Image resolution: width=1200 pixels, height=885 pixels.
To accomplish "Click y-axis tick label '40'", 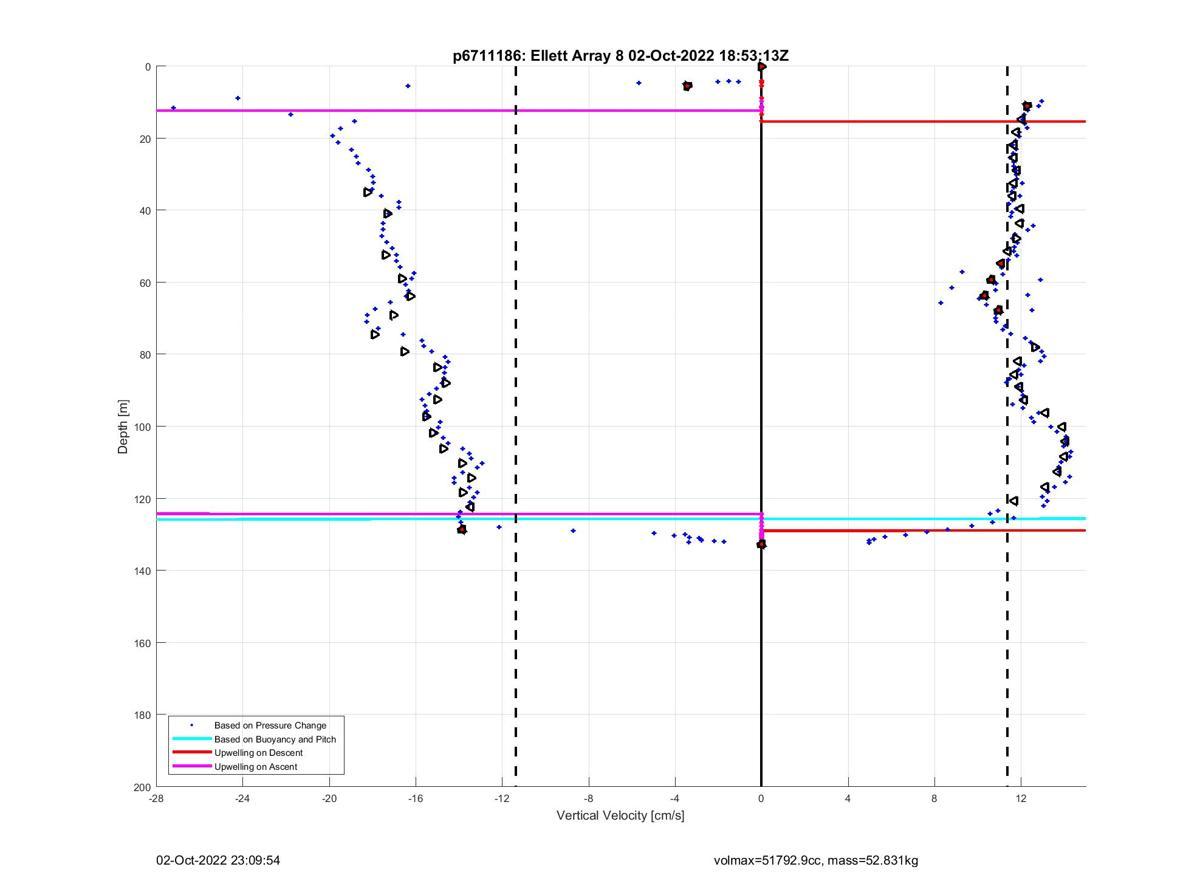I will tap(145, 211).
